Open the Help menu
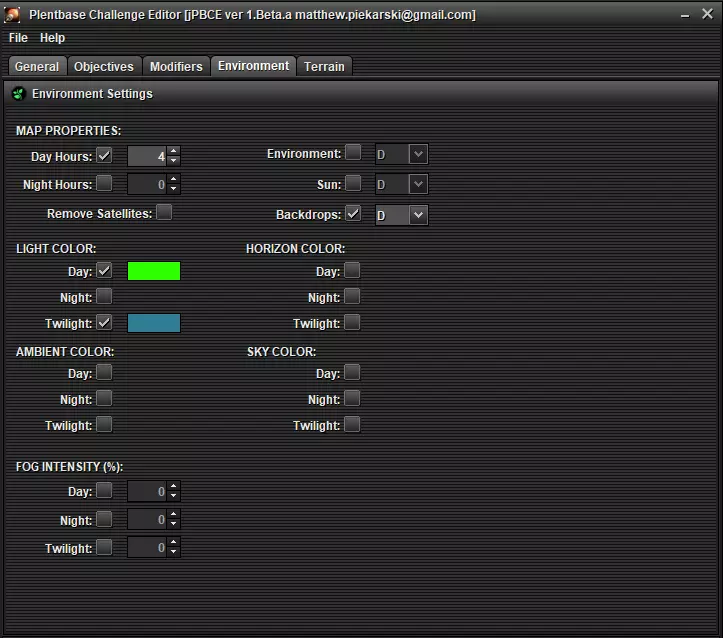723x638 pixels. [x=52, y=38]
